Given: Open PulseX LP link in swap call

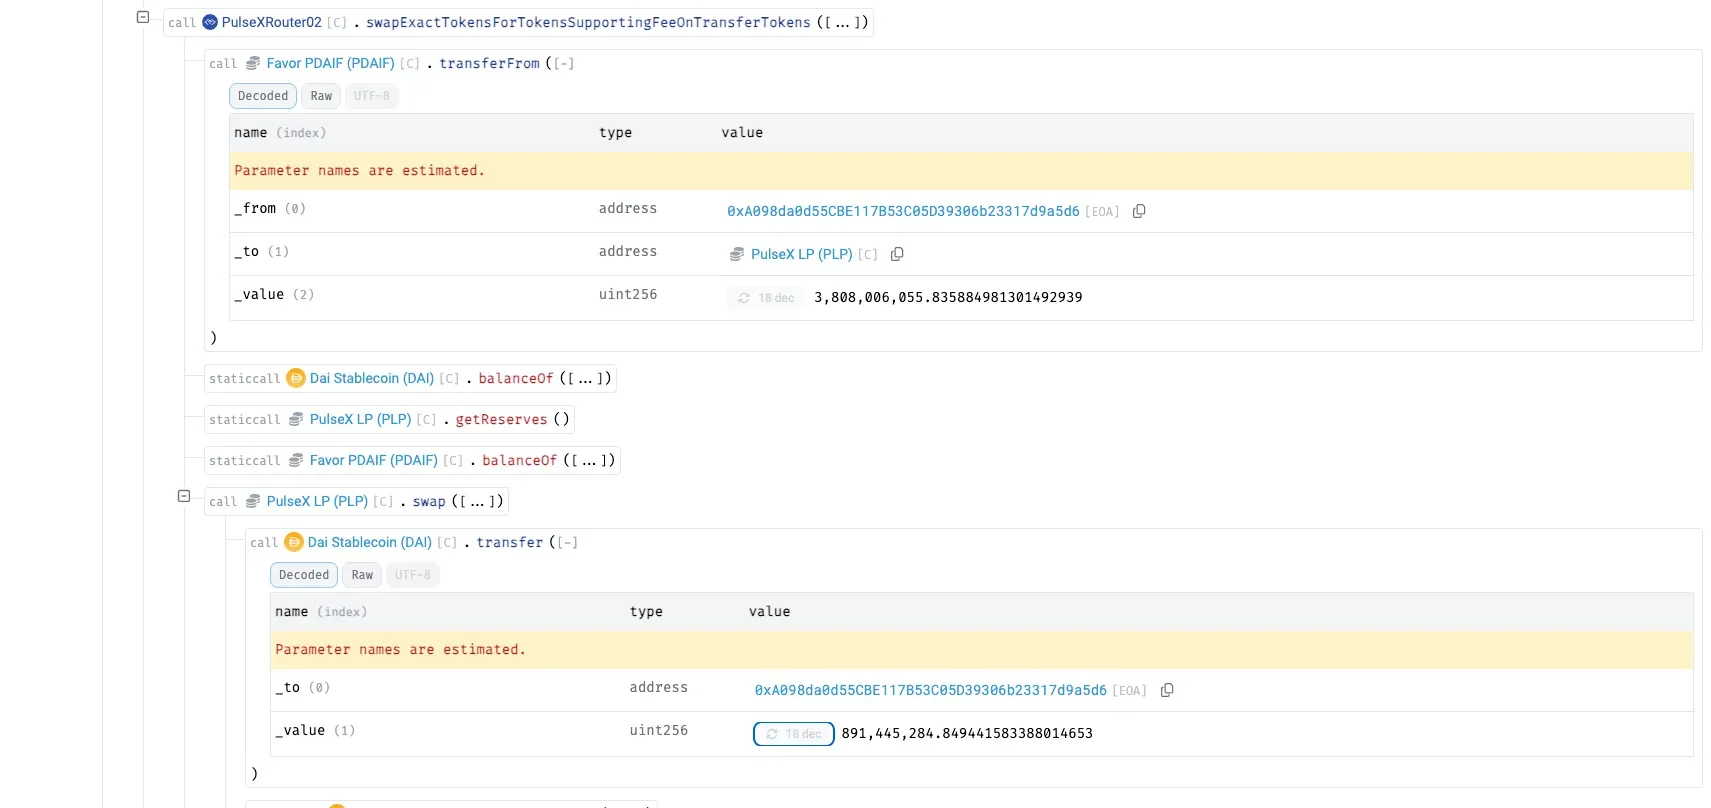Looking at the screenshot, I should 317,501.
